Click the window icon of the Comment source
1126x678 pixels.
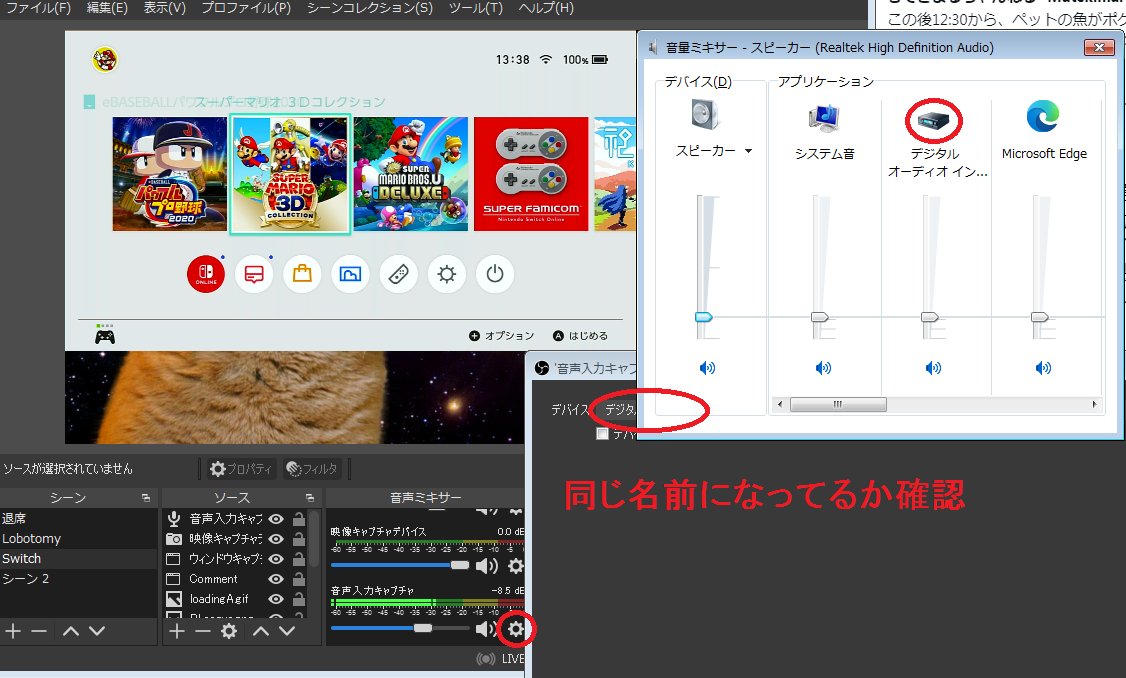173,578
